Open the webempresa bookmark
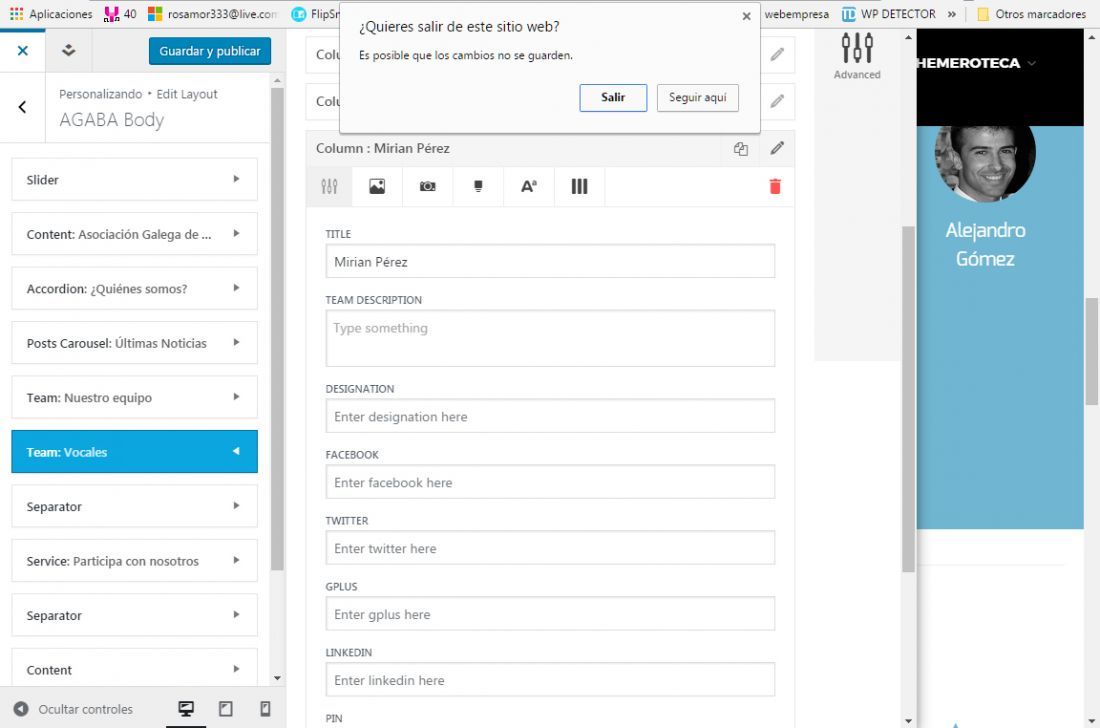Viewport: 1100px width, 728px height. pos(796,14)
